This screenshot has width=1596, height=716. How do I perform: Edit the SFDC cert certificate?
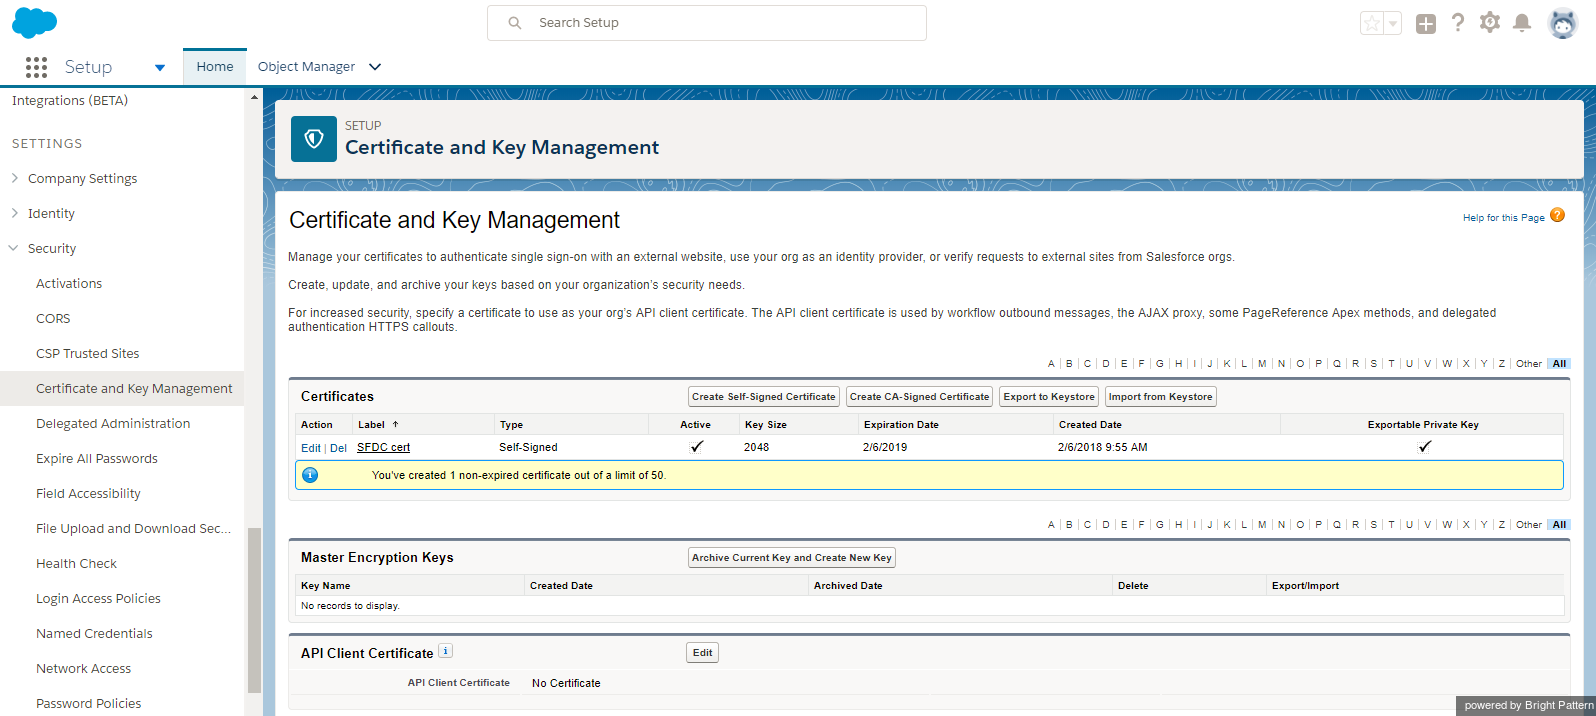click(311, 448)
